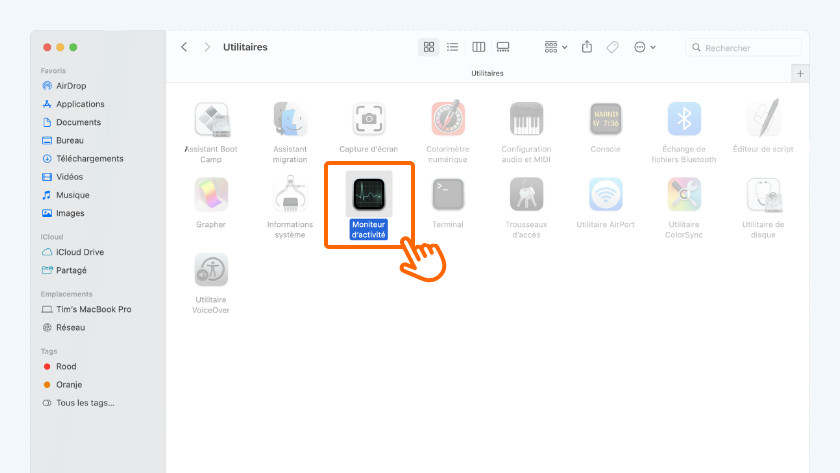Open Échange de fichiers Bluetooth

coord(684,119)
